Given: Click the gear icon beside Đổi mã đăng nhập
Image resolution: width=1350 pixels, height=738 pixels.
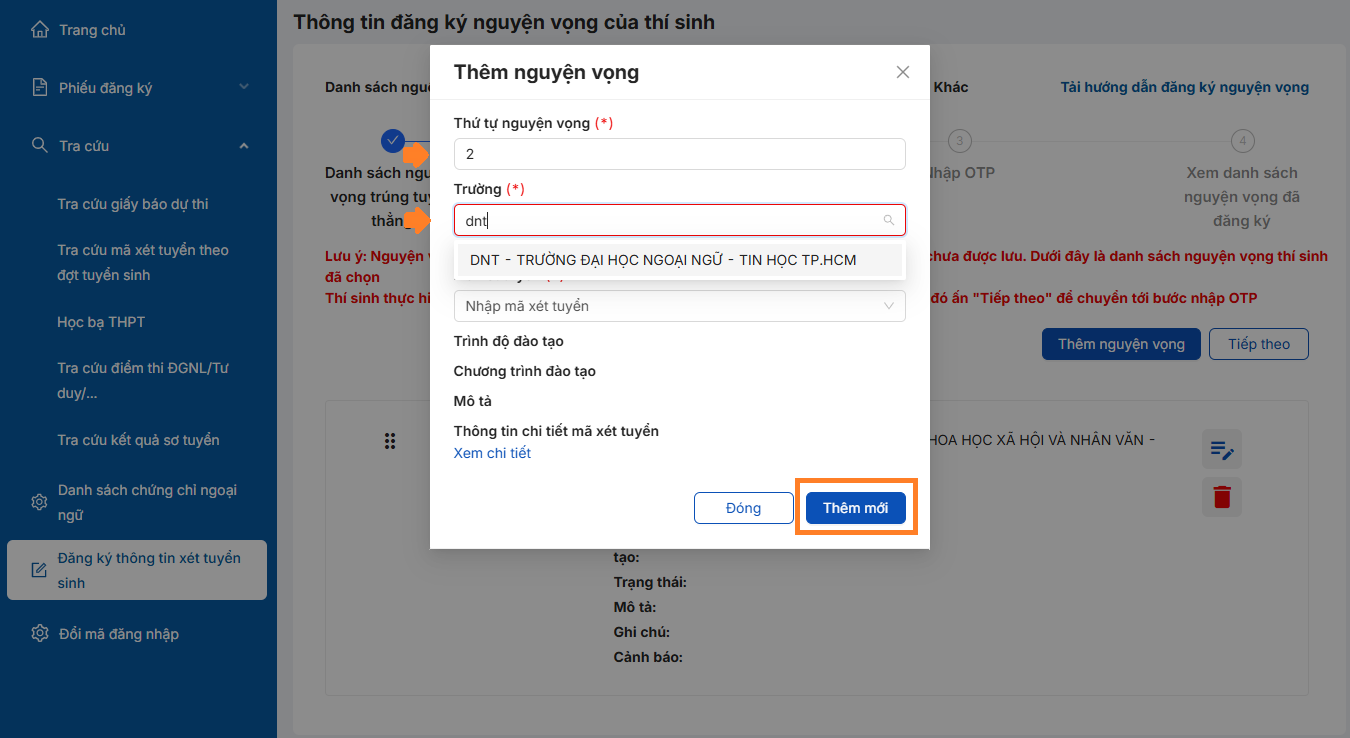Looking at the screenshot, I should [39, 634].
